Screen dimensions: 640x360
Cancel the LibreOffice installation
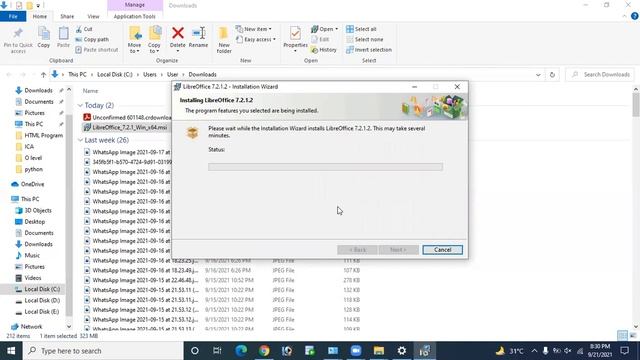click(442, 250)
